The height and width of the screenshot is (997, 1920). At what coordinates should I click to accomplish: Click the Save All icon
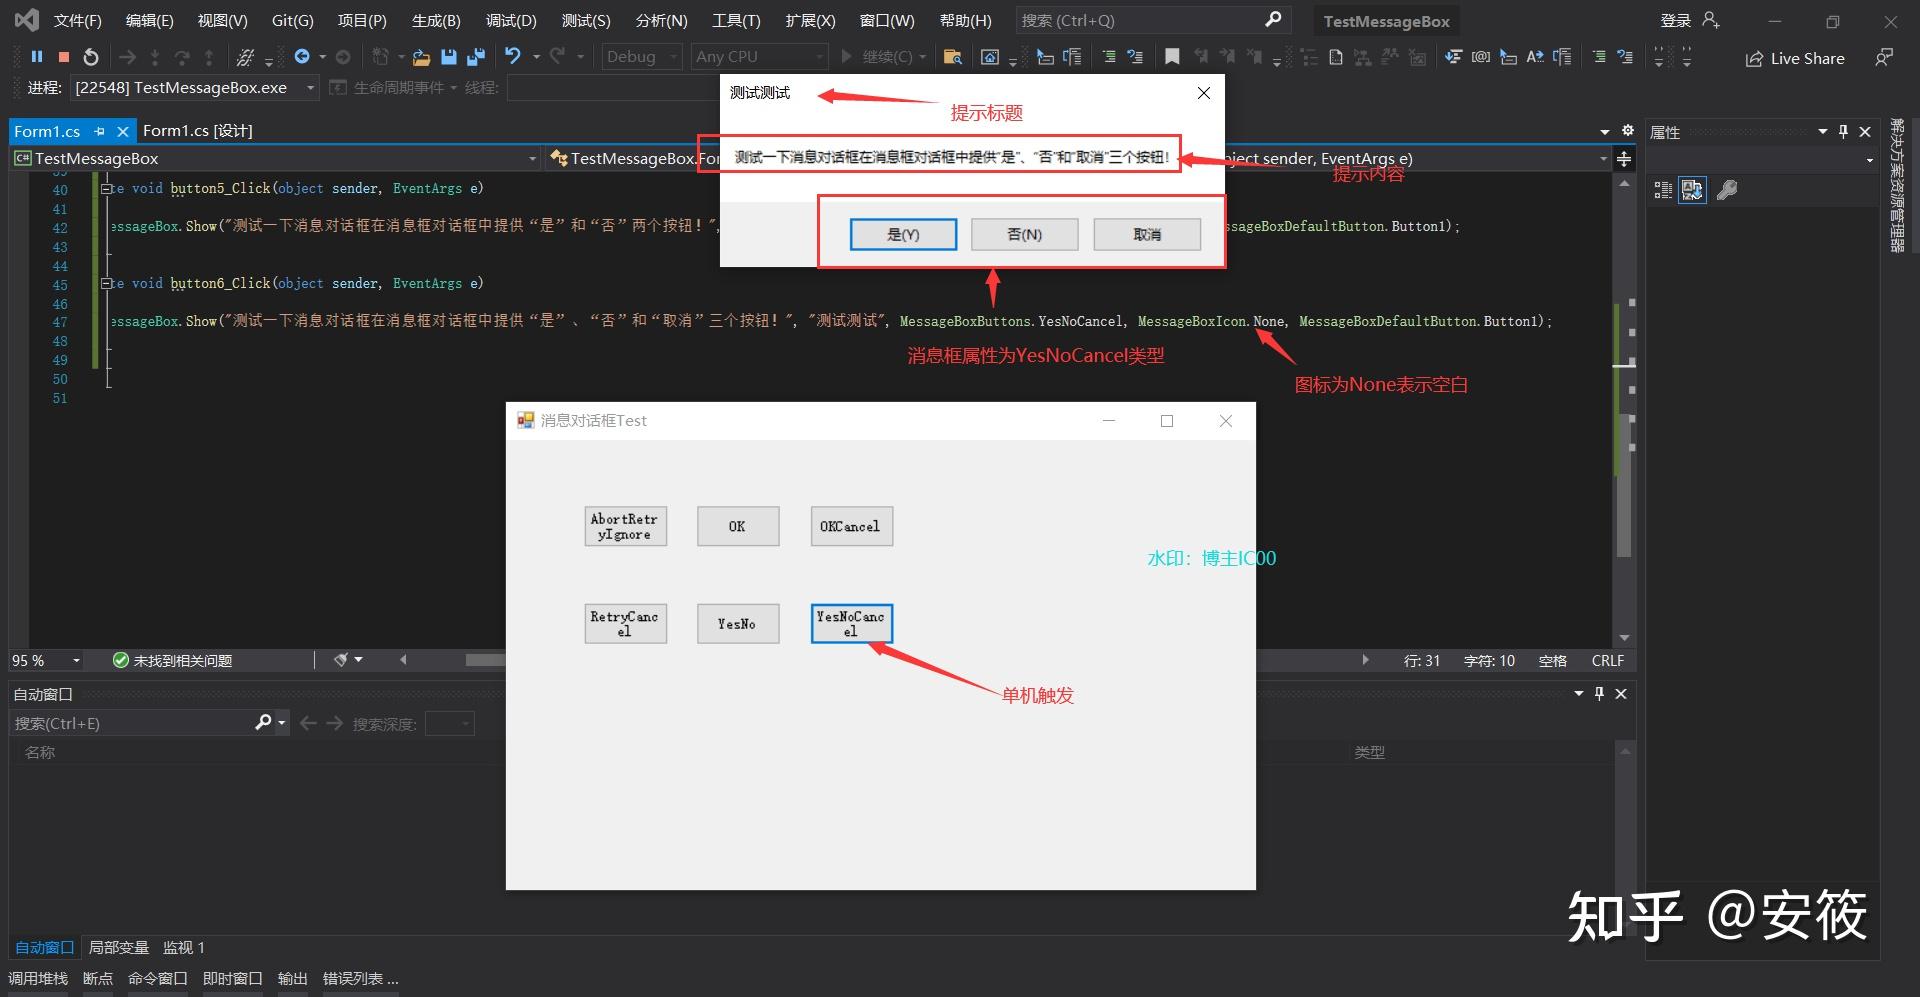tap(474, 57)
